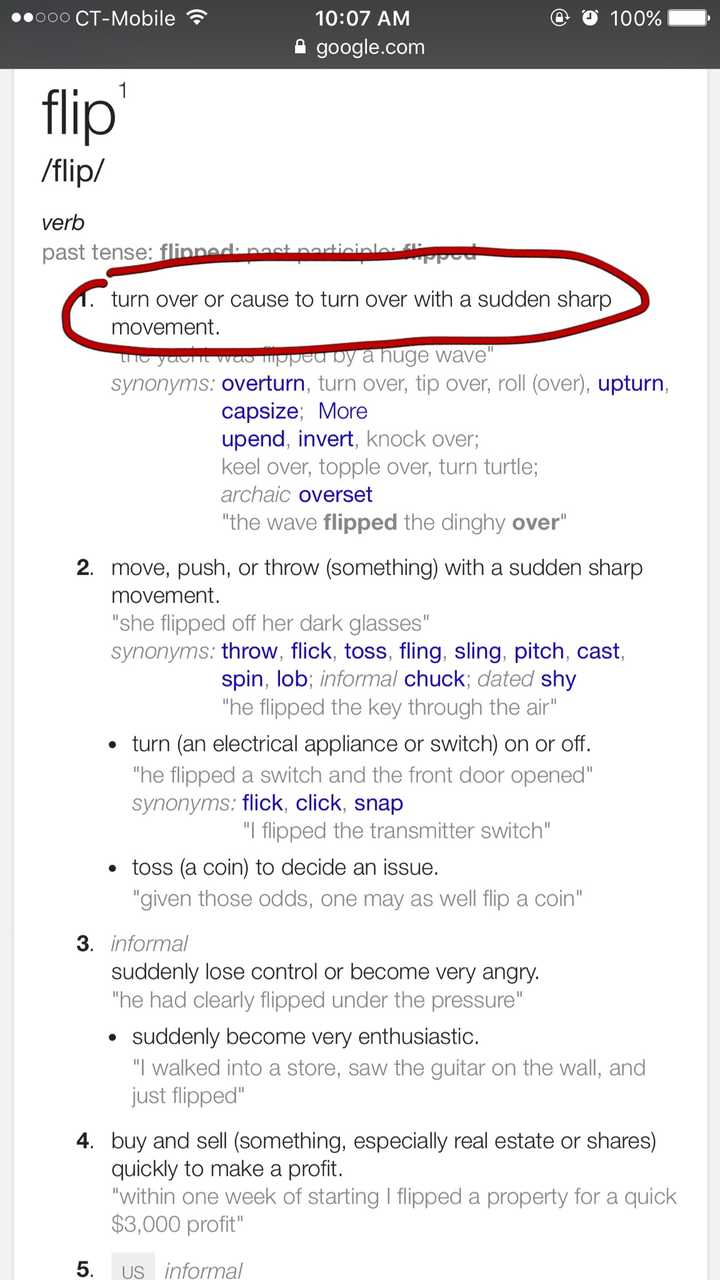Tap the US region label
Image resolution: width=720 pixels, height=1280 pixels.
click(x=133, y=1272)
